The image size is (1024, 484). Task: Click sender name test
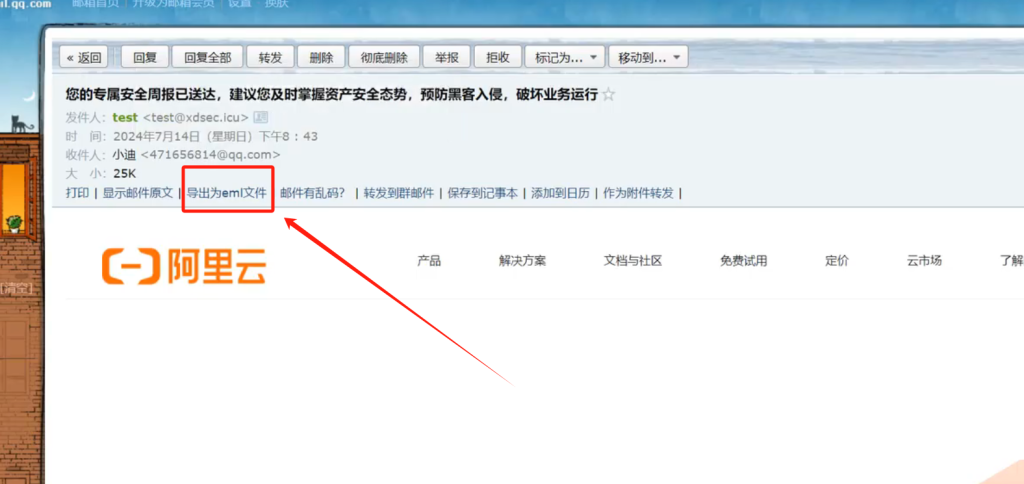point(125,118)
